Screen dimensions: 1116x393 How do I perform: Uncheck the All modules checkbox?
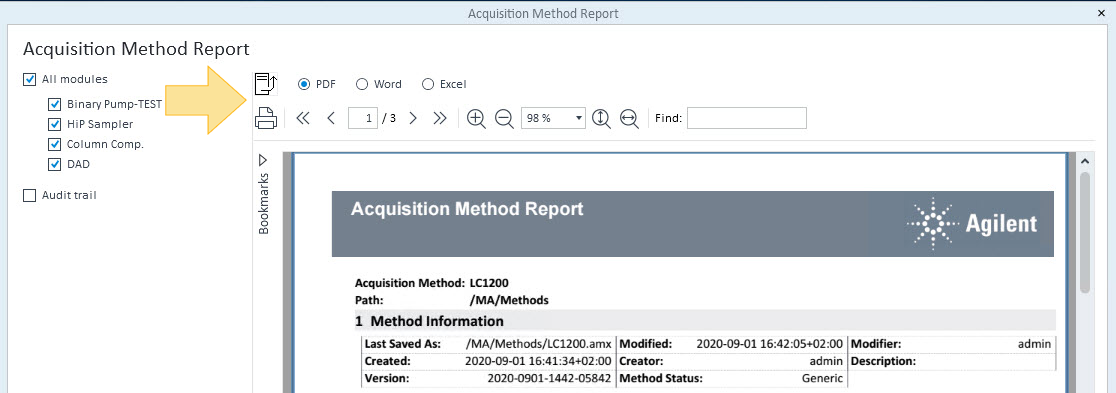[30, 79]
